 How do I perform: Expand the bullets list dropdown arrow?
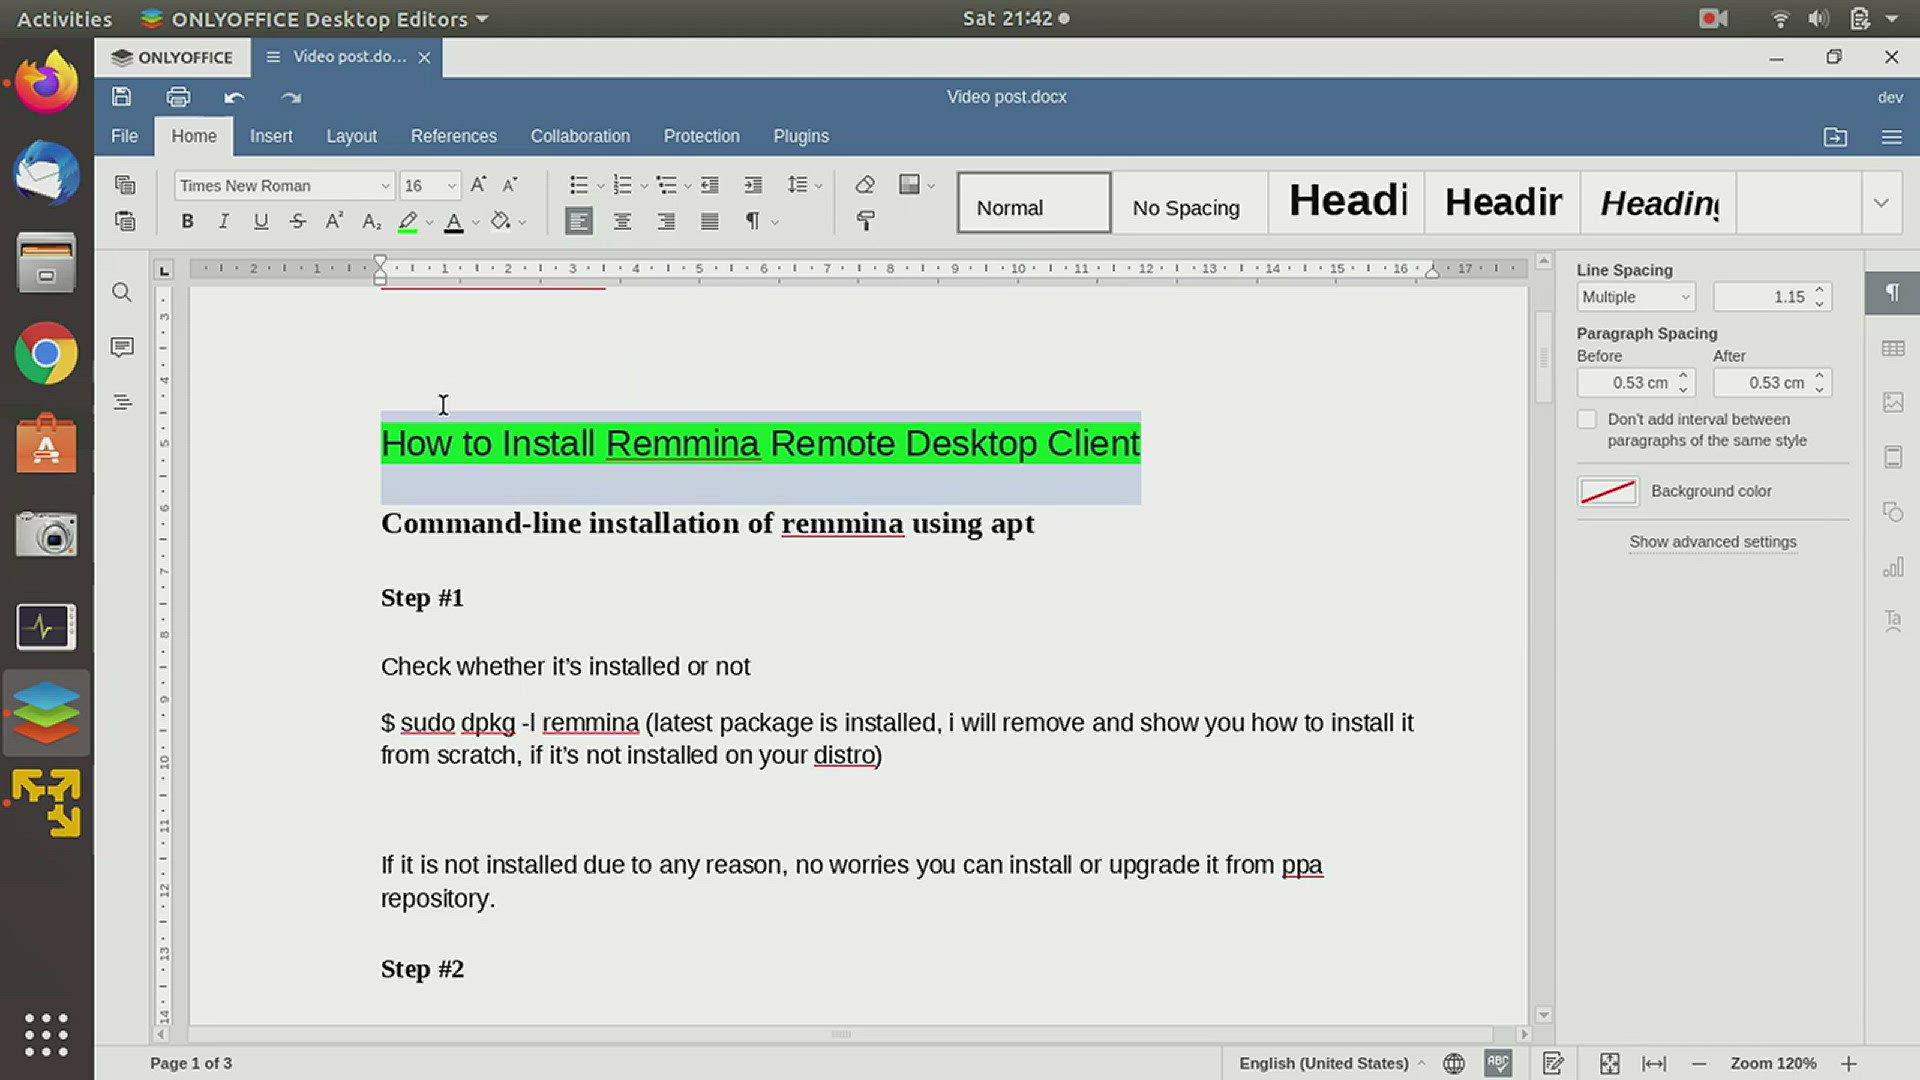click(600, 186)
